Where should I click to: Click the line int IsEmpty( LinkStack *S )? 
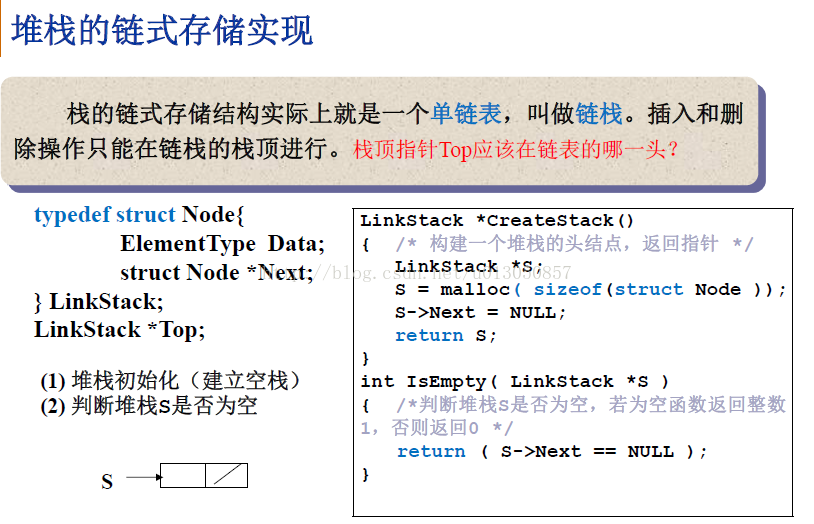coord(514,382)
